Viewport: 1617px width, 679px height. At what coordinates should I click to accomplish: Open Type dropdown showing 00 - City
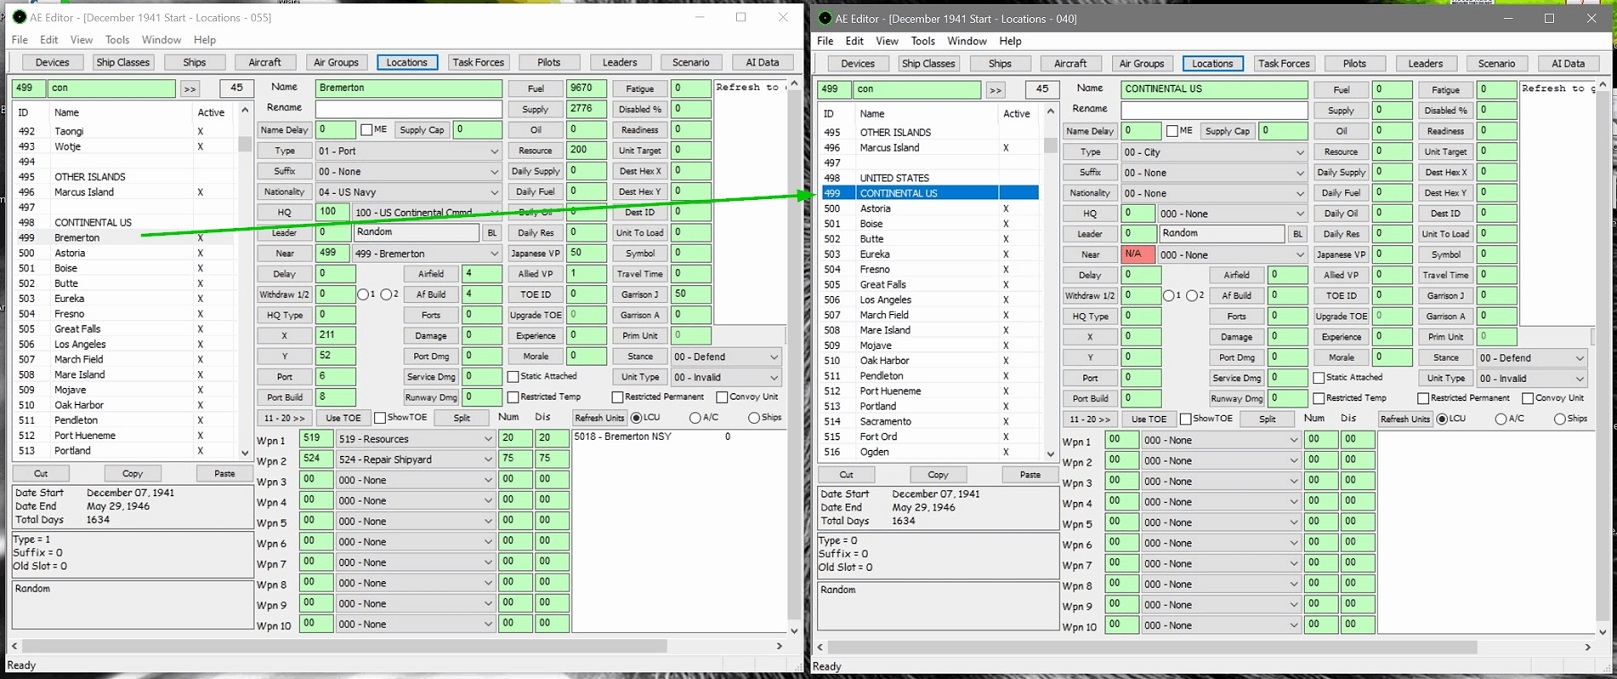1213,152
